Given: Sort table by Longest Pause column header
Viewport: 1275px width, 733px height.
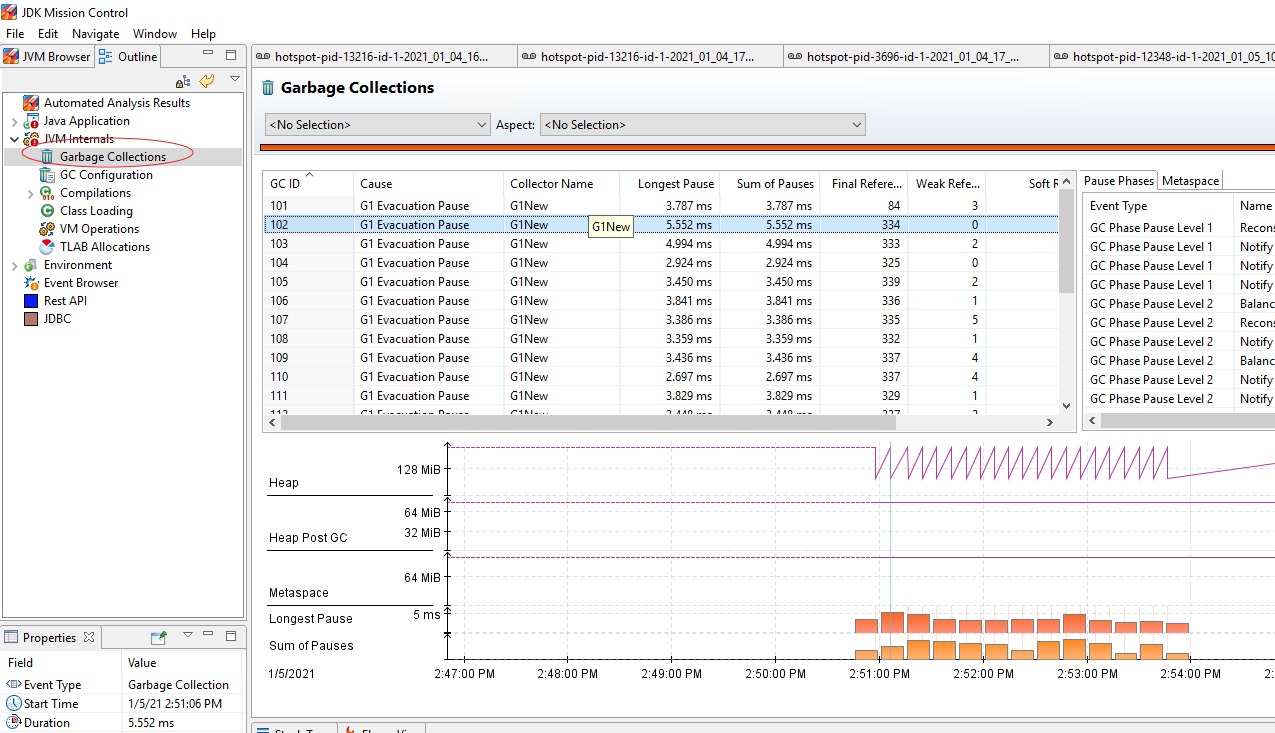Looking at the screenshot, I should point(675,184).
